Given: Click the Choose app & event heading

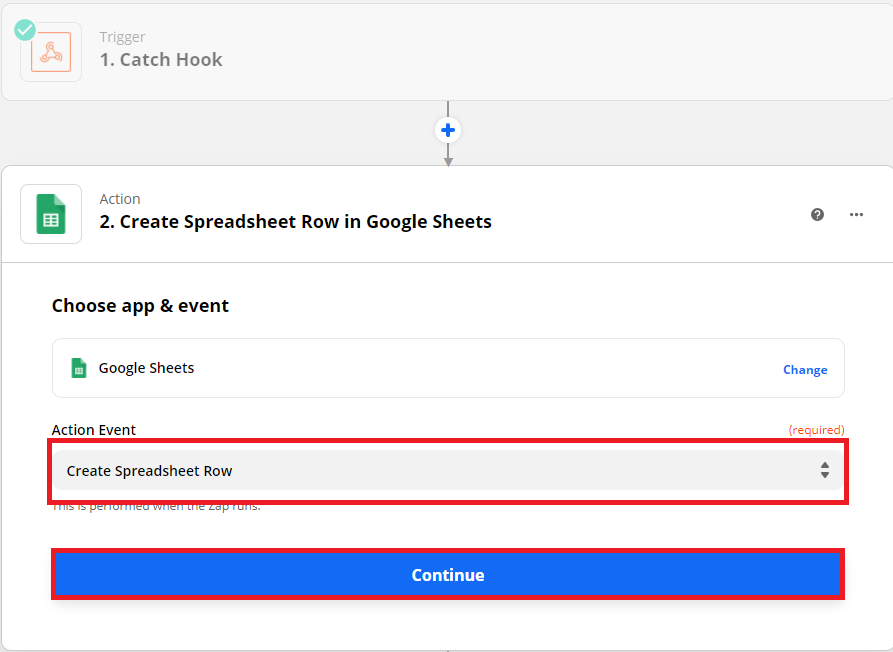Looking at the screenshot, I should tap(140, 306).
